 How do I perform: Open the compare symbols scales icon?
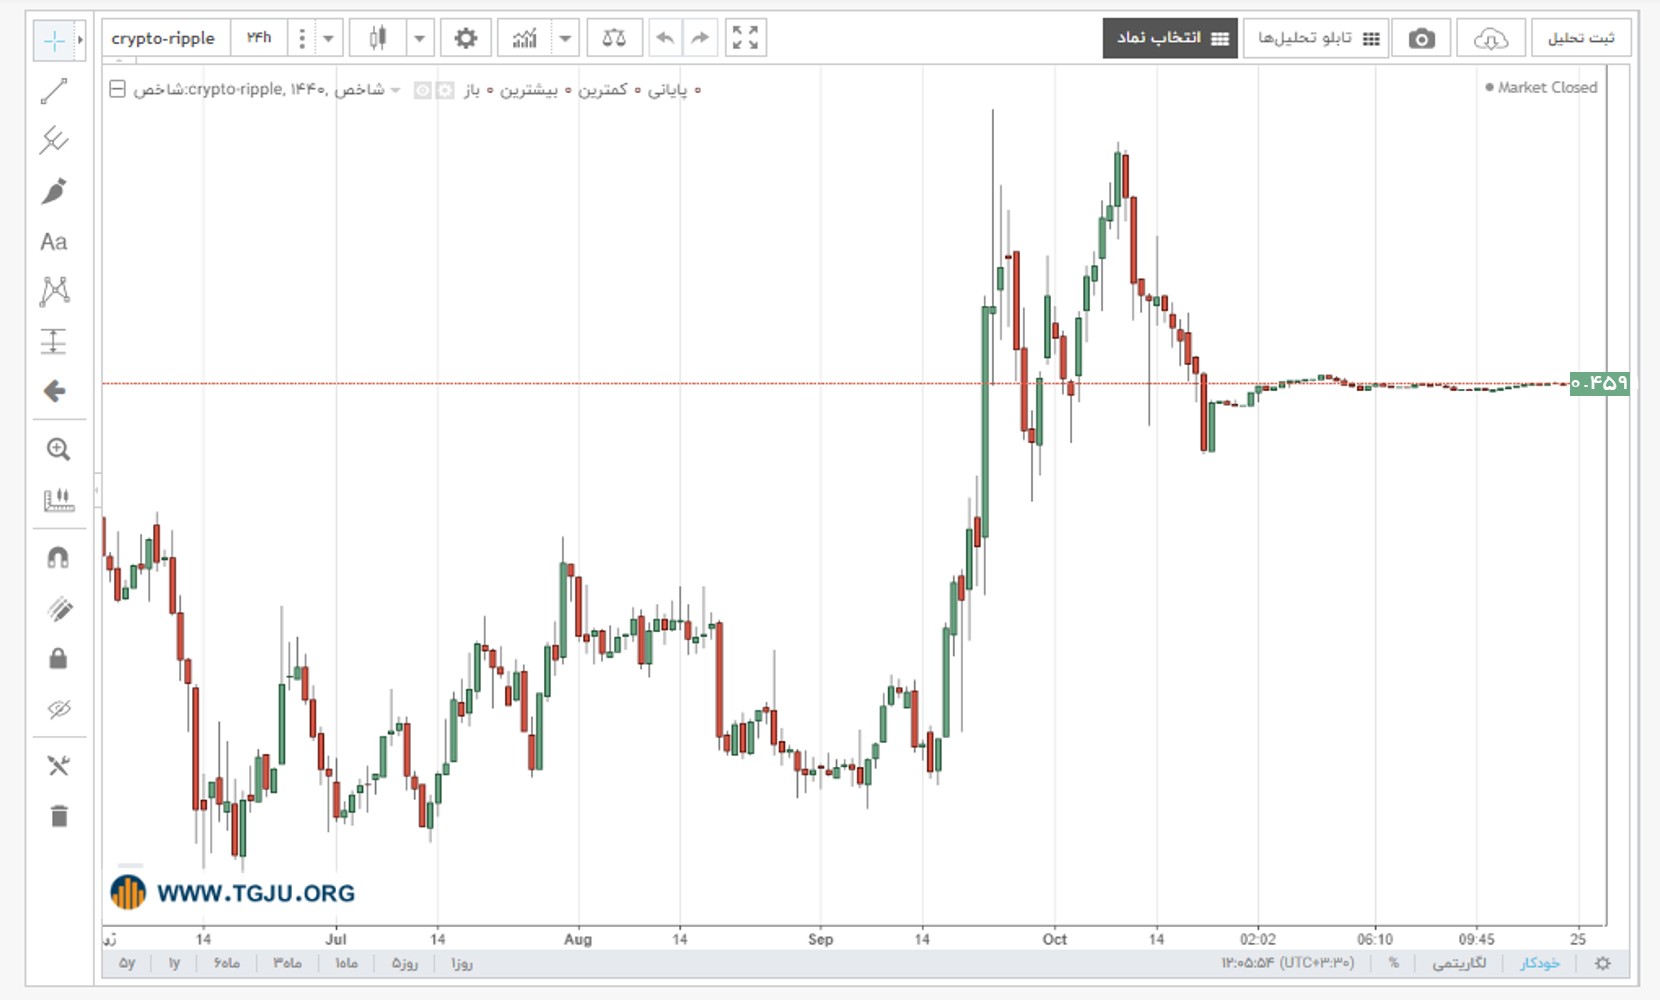click(614, 38)
